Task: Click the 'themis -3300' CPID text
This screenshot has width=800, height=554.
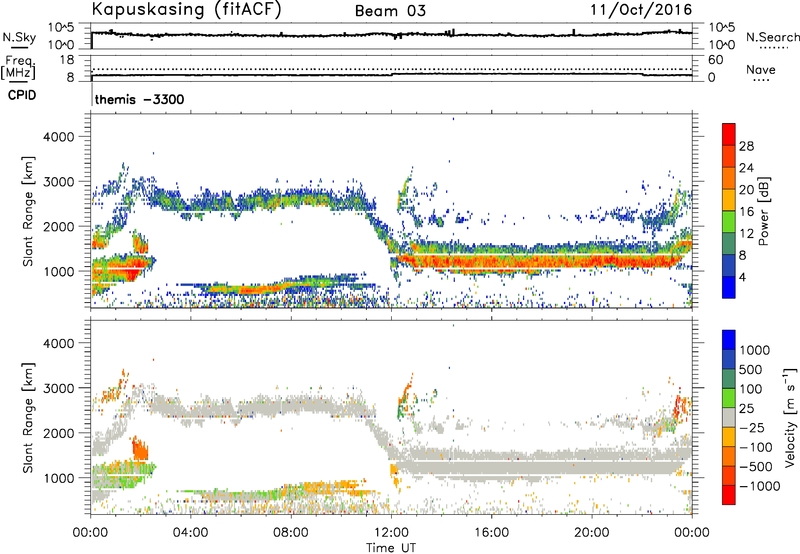Action: 139,99
